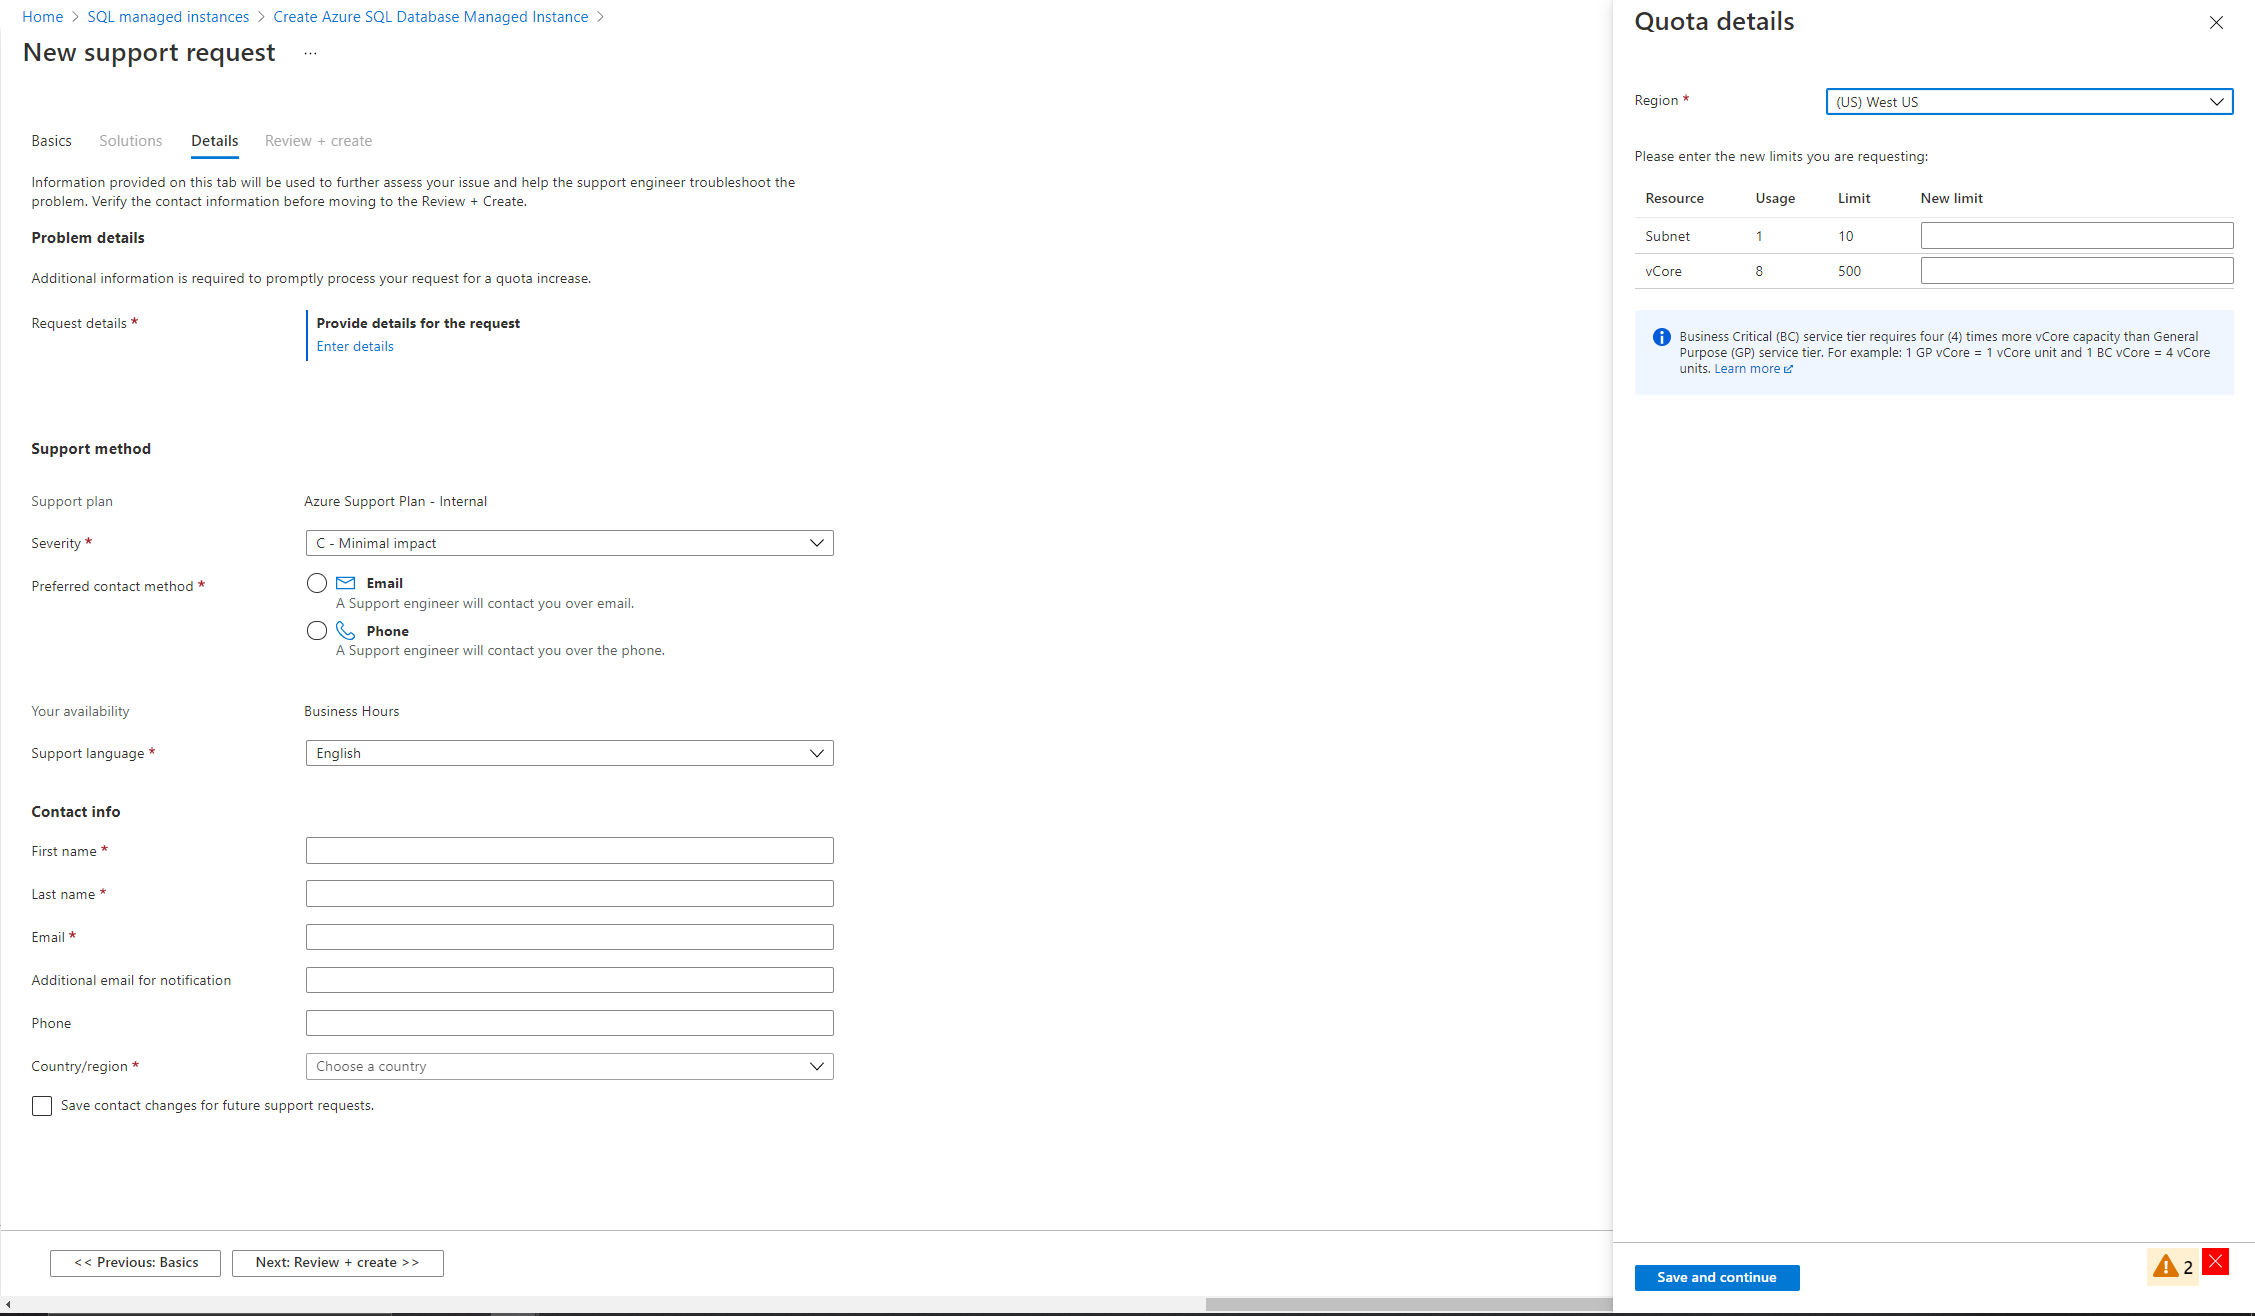
Task: Click the email contact method icon
Action: [x=343, y=583]
